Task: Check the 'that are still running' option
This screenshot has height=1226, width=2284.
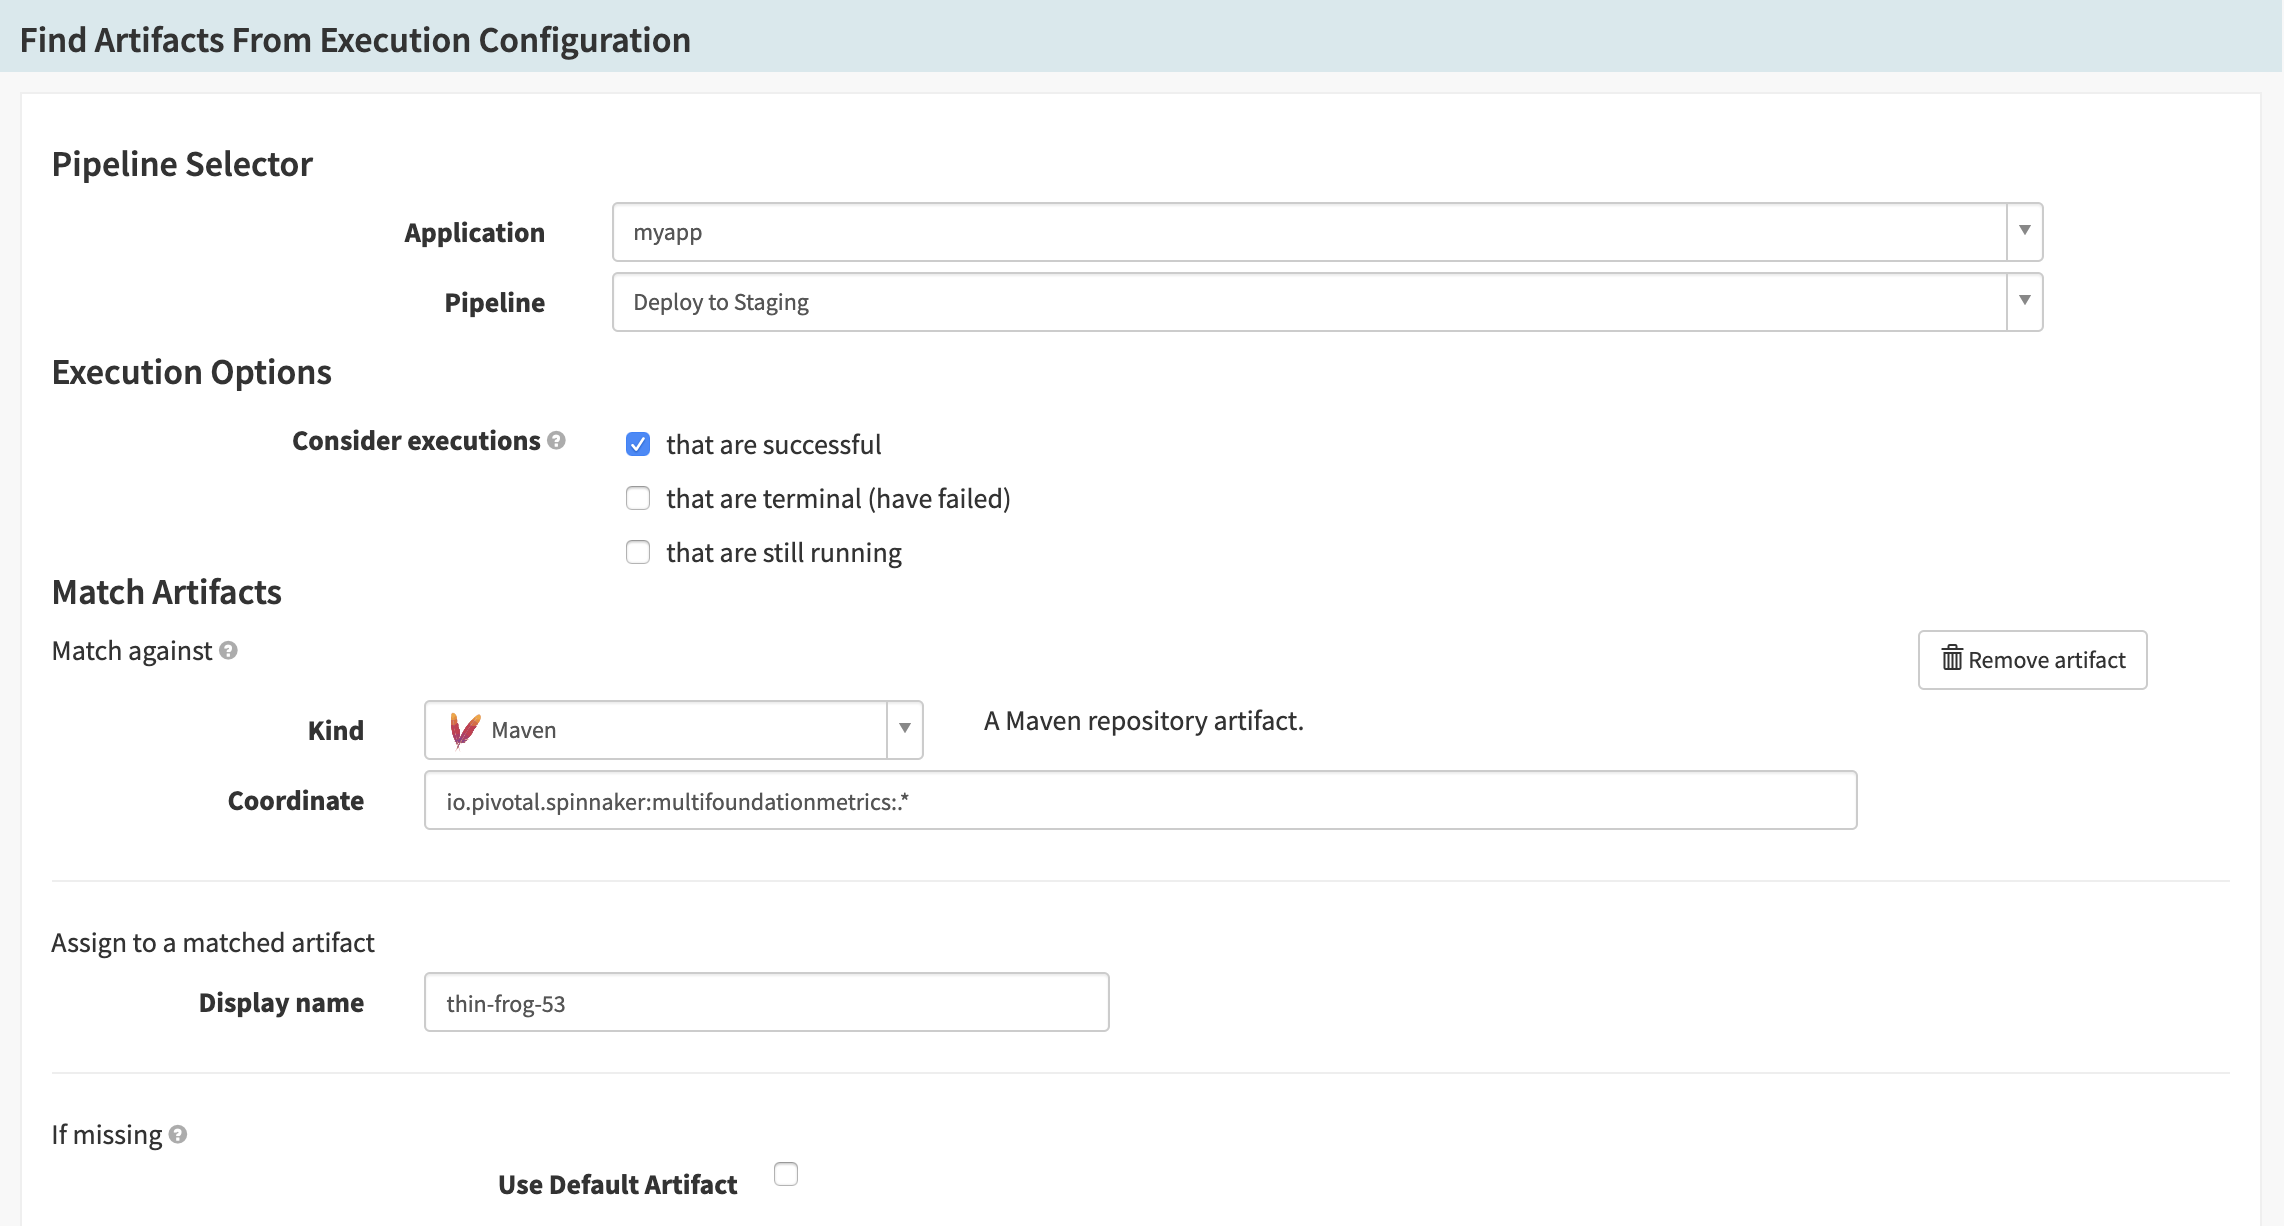Action: [638, 552]
